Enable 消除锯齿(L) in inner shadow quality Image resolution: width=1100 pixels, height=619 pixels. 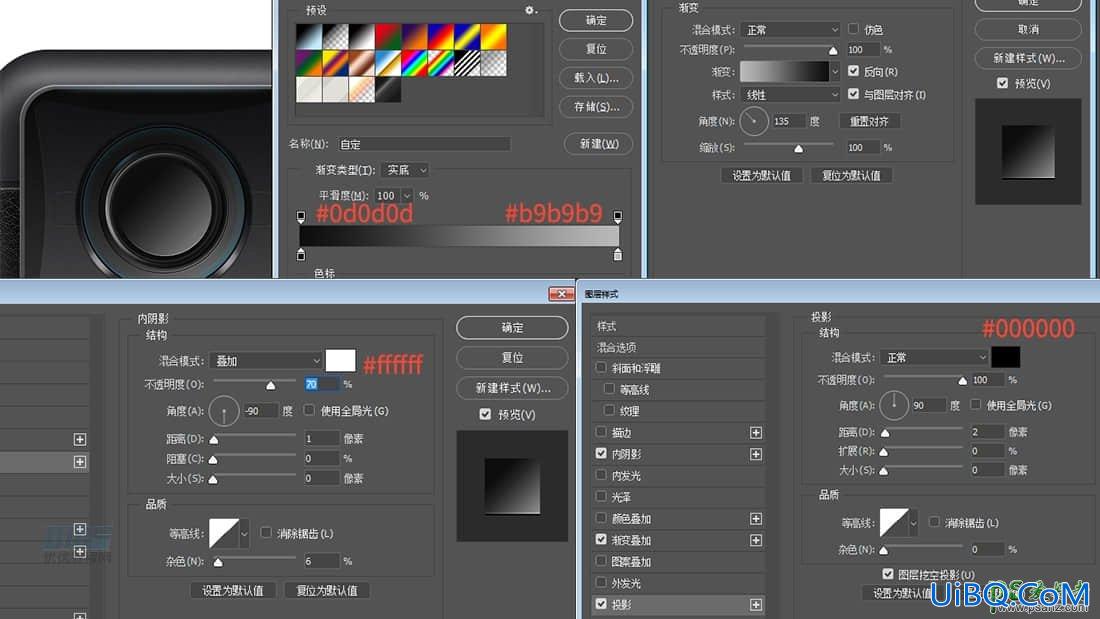[266, 533]
